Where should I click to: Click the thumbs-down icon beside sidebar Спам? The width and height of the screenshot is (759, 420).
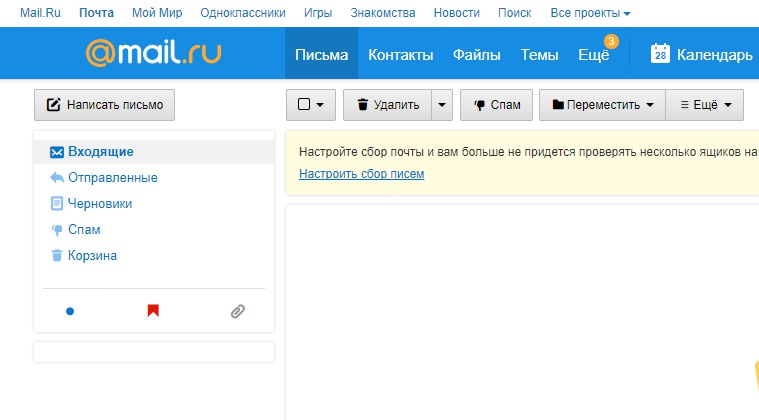click(57, 230)
